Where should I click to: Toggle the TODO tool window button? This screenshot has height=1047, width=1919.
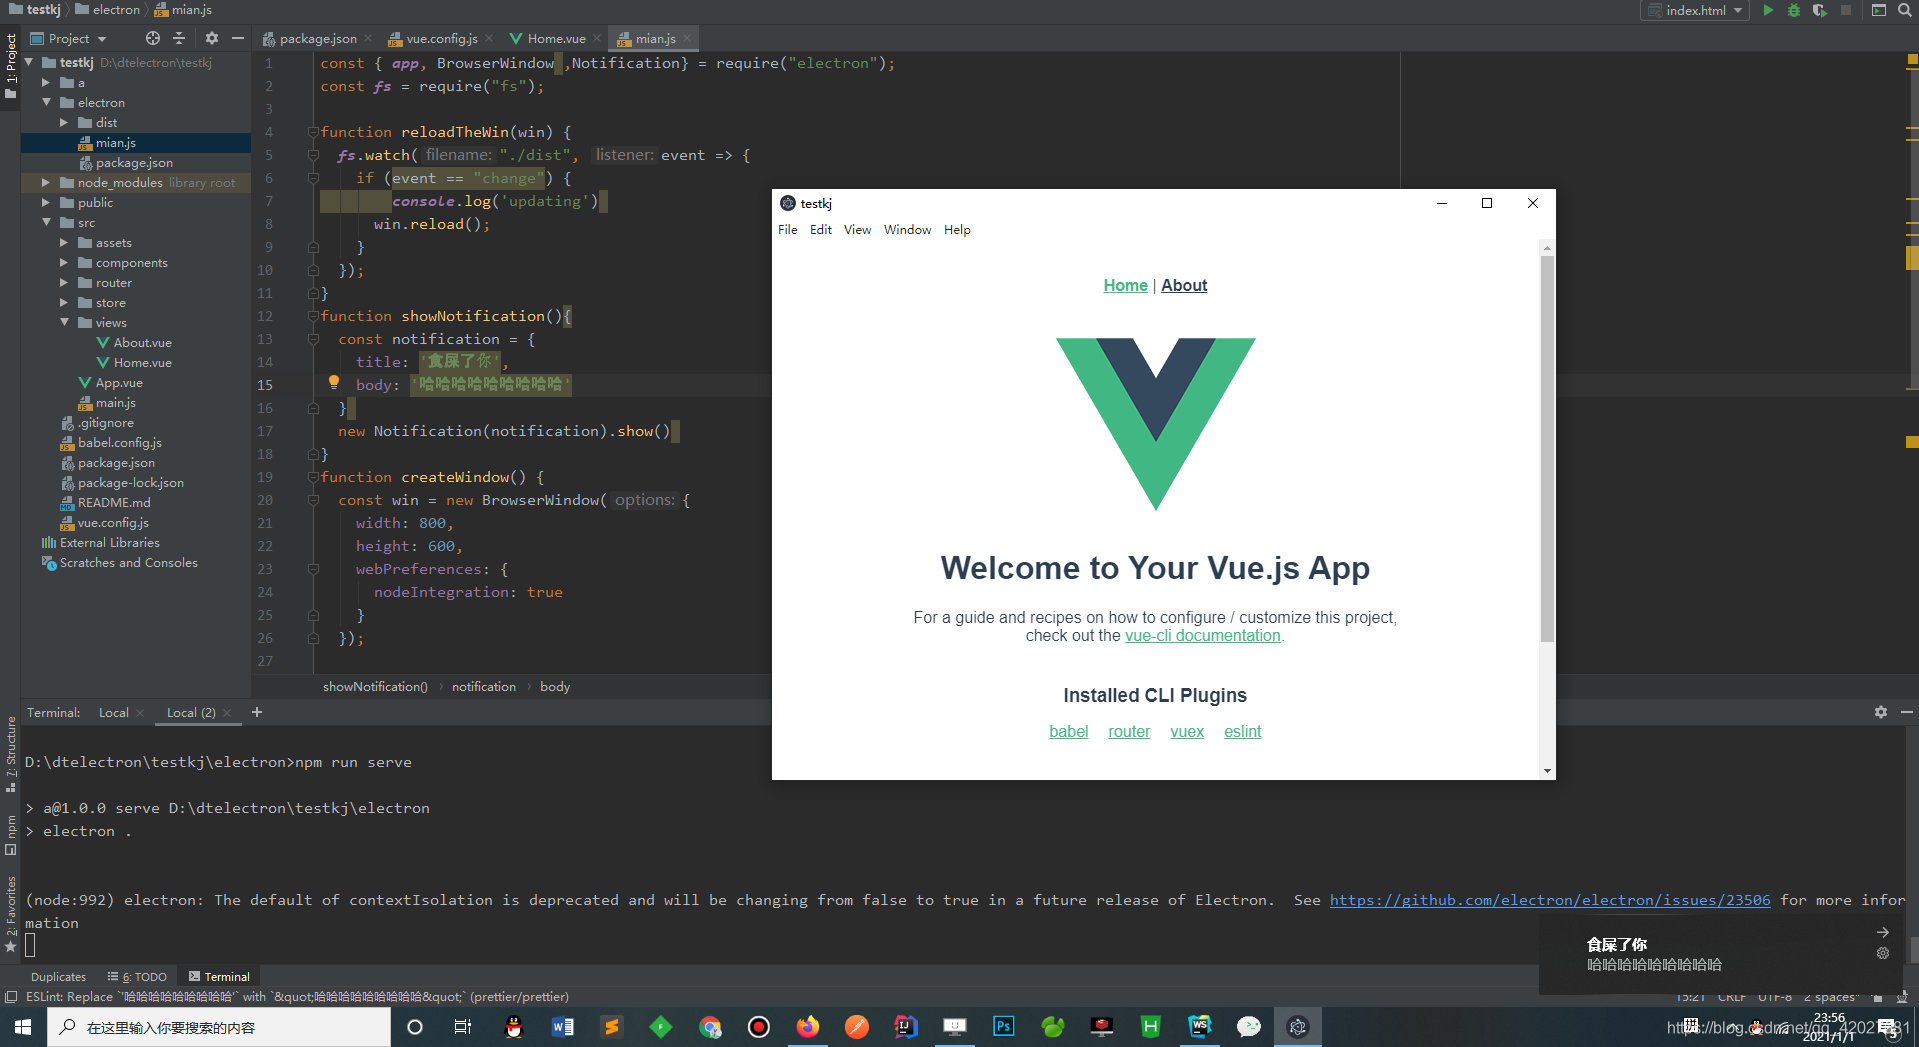click(138, 977)
